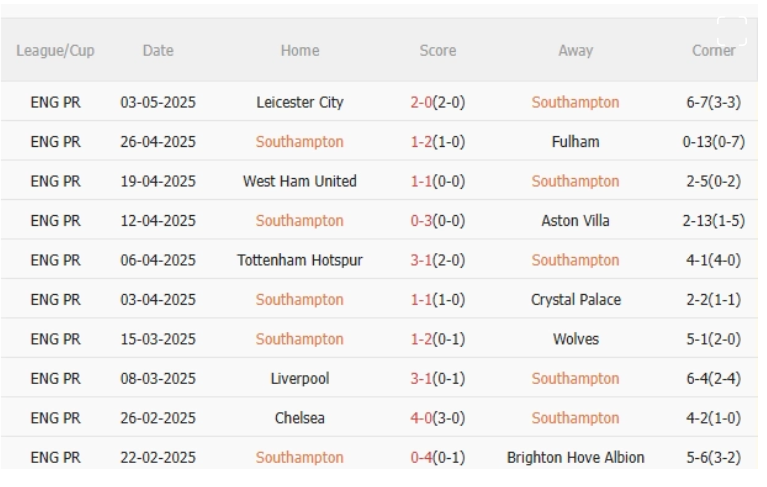Click the Date column header
The height and width of the screenshot is (487, 767).
pos(158,50)
